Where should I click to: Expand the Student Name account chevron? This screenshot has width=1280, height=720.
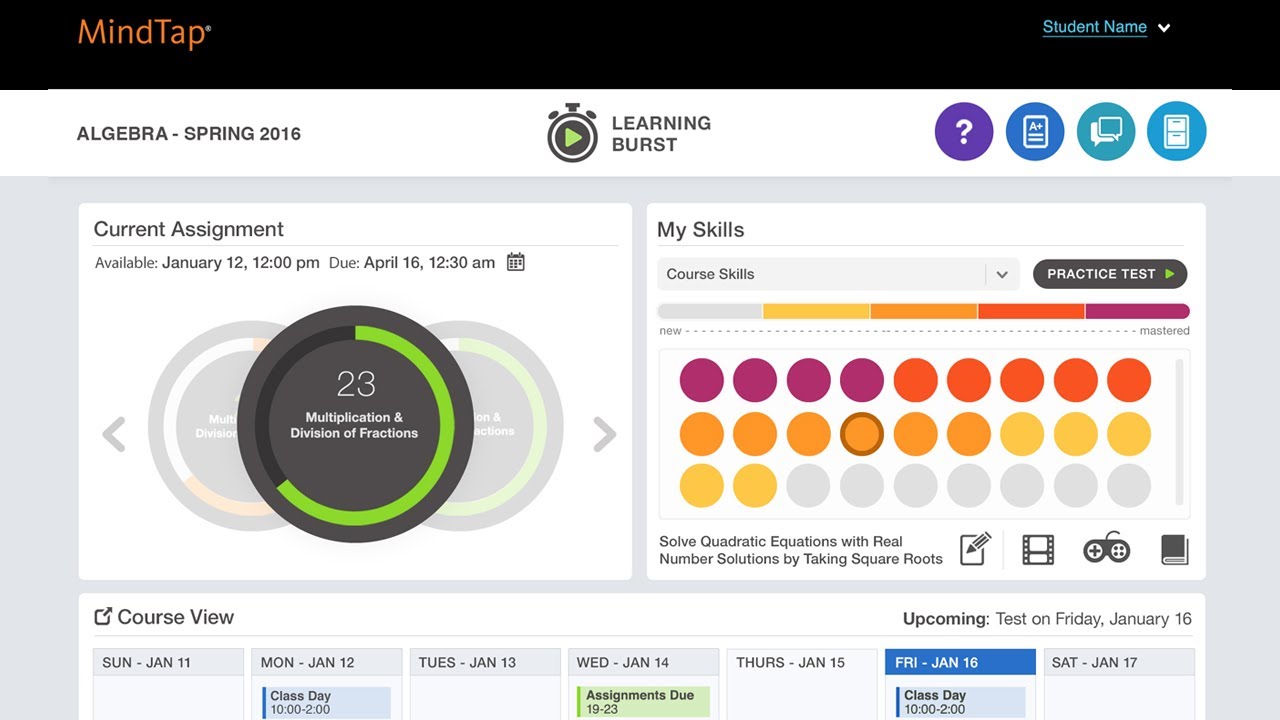tap(1164, 28)
